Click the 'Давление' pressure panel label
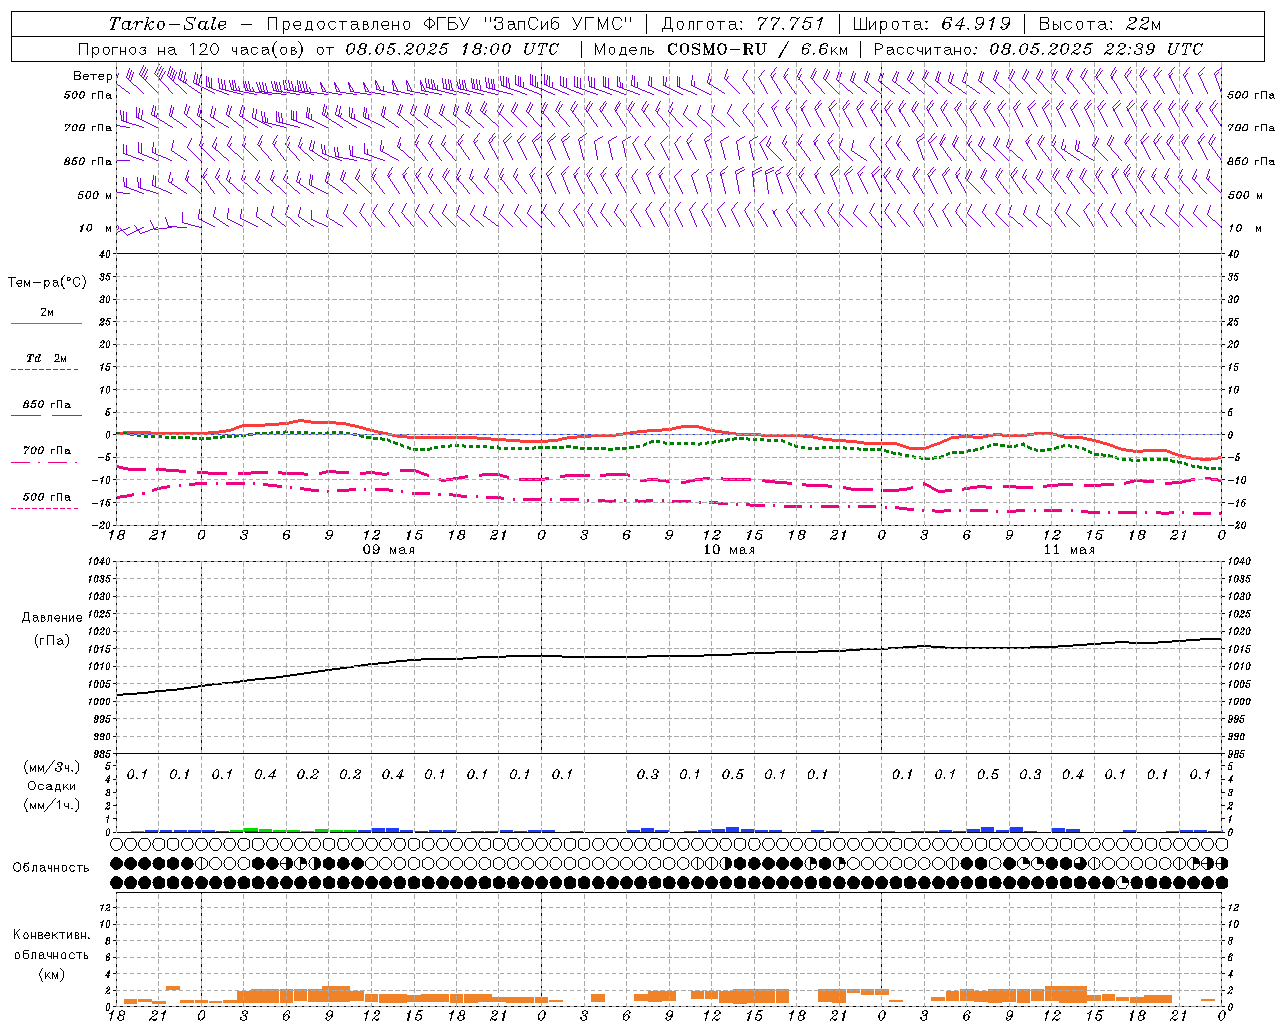The image size is (1280, 1024). 52,618
